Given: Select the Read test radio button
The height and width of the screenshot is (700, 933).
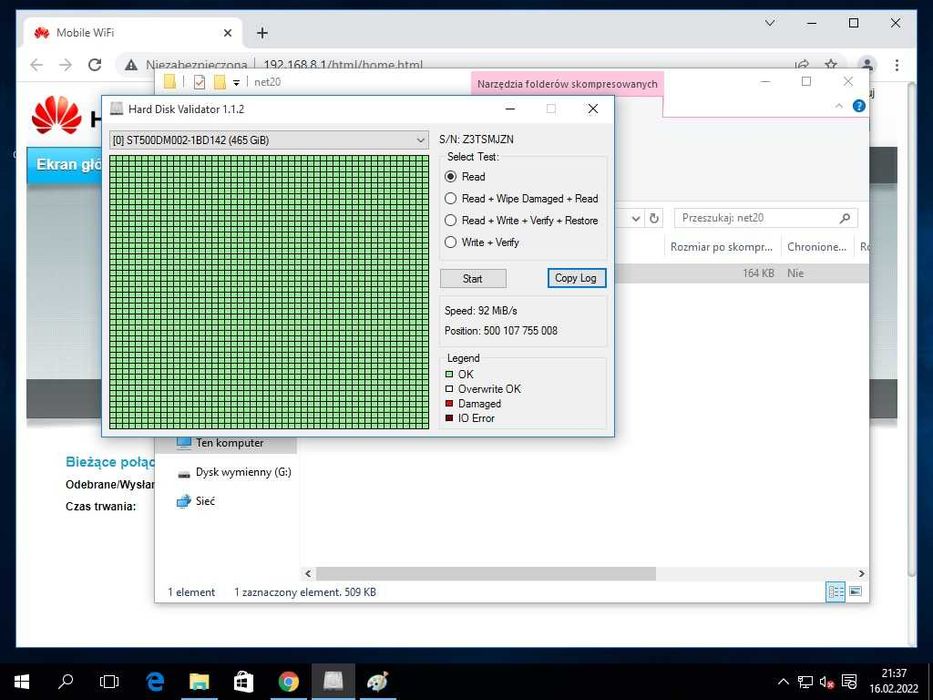Looking at the screenshot, I should point(450,177).
